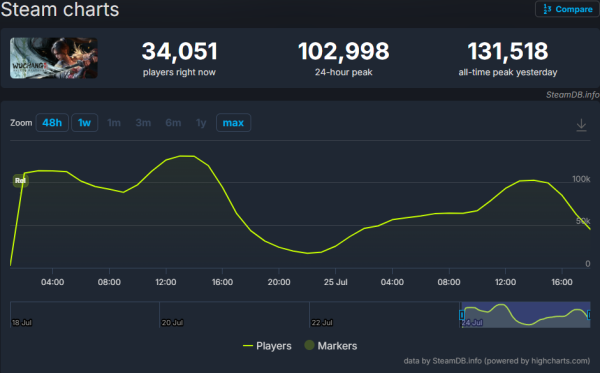This screenshot has height=373, width=600.
Task: Click highlighted navigator window selection
Action: 526,314
